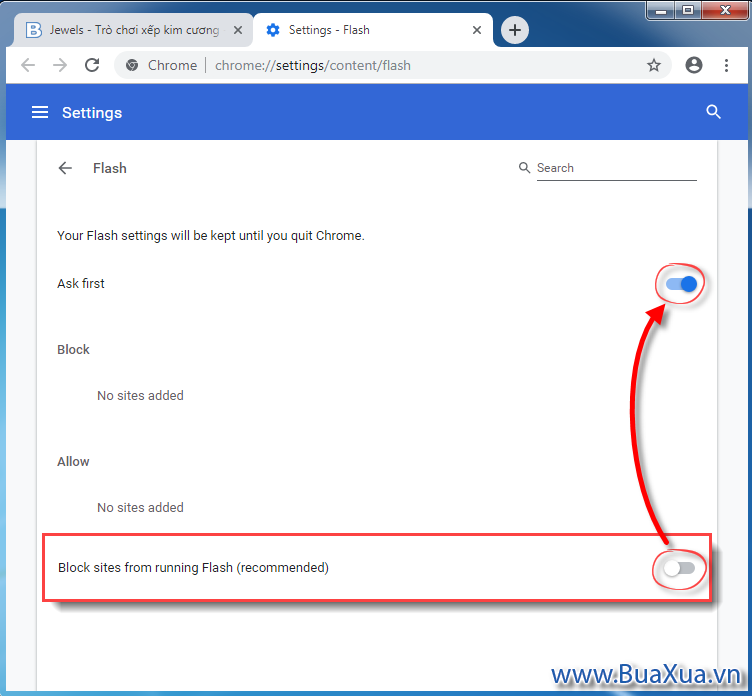Close the Jewels tab
Image resolution: width=752 pixels, height=696 pixels.
237,30
